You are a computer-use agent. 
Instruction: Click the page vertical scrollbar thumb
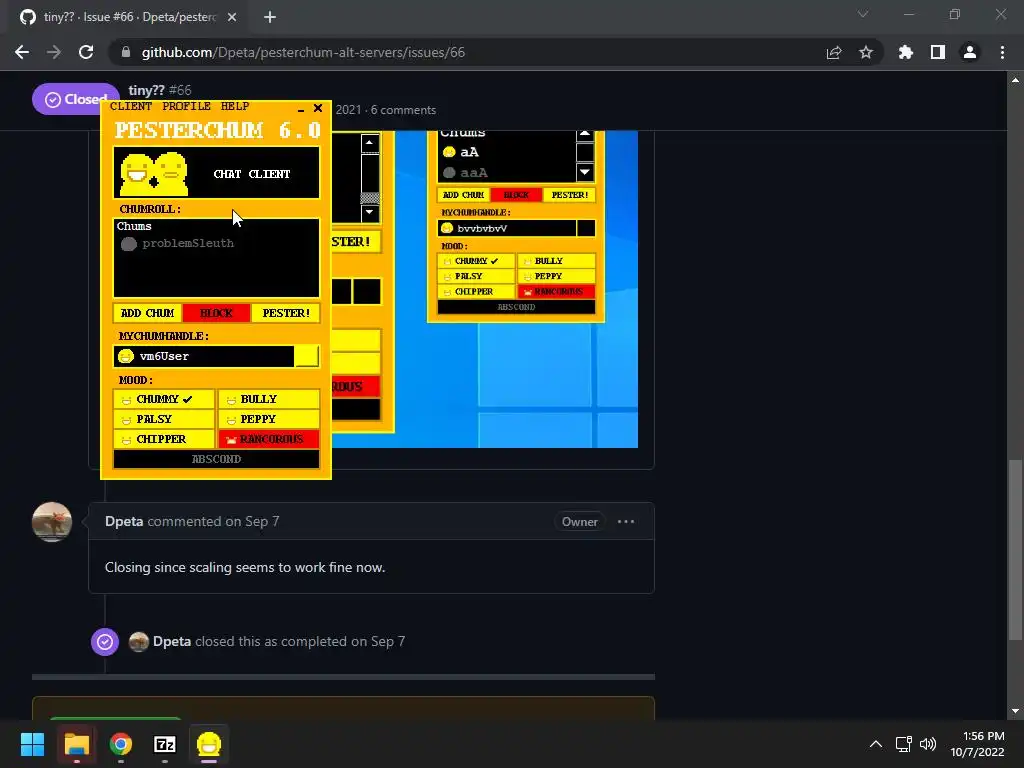[1015, 550]
